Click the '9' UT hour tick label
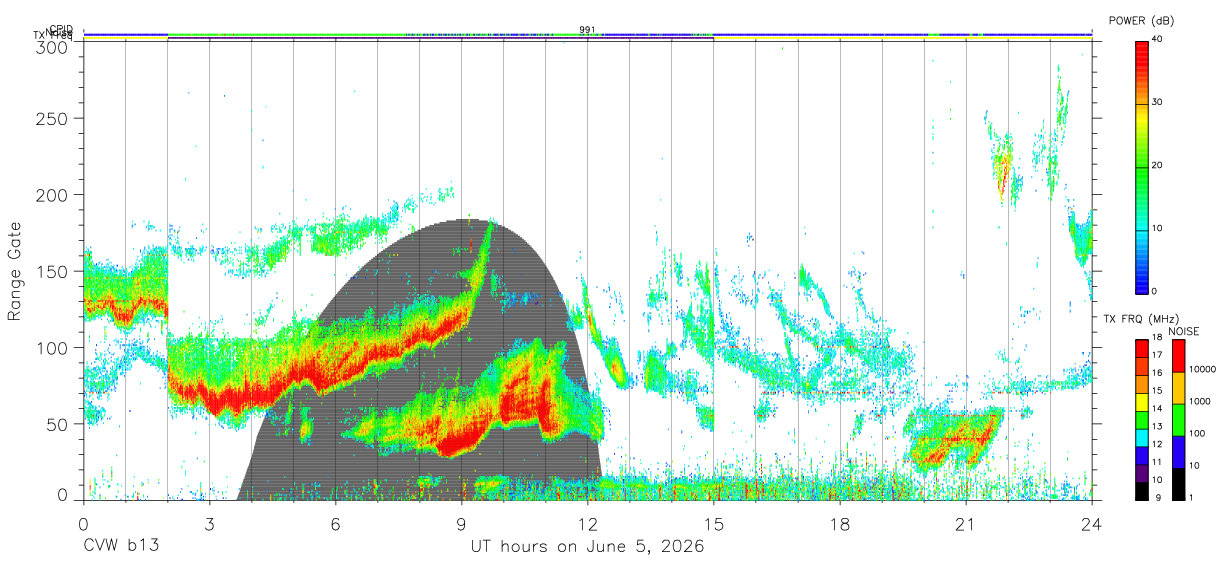This screenshot has height=567, width=1228. [461, 523]
